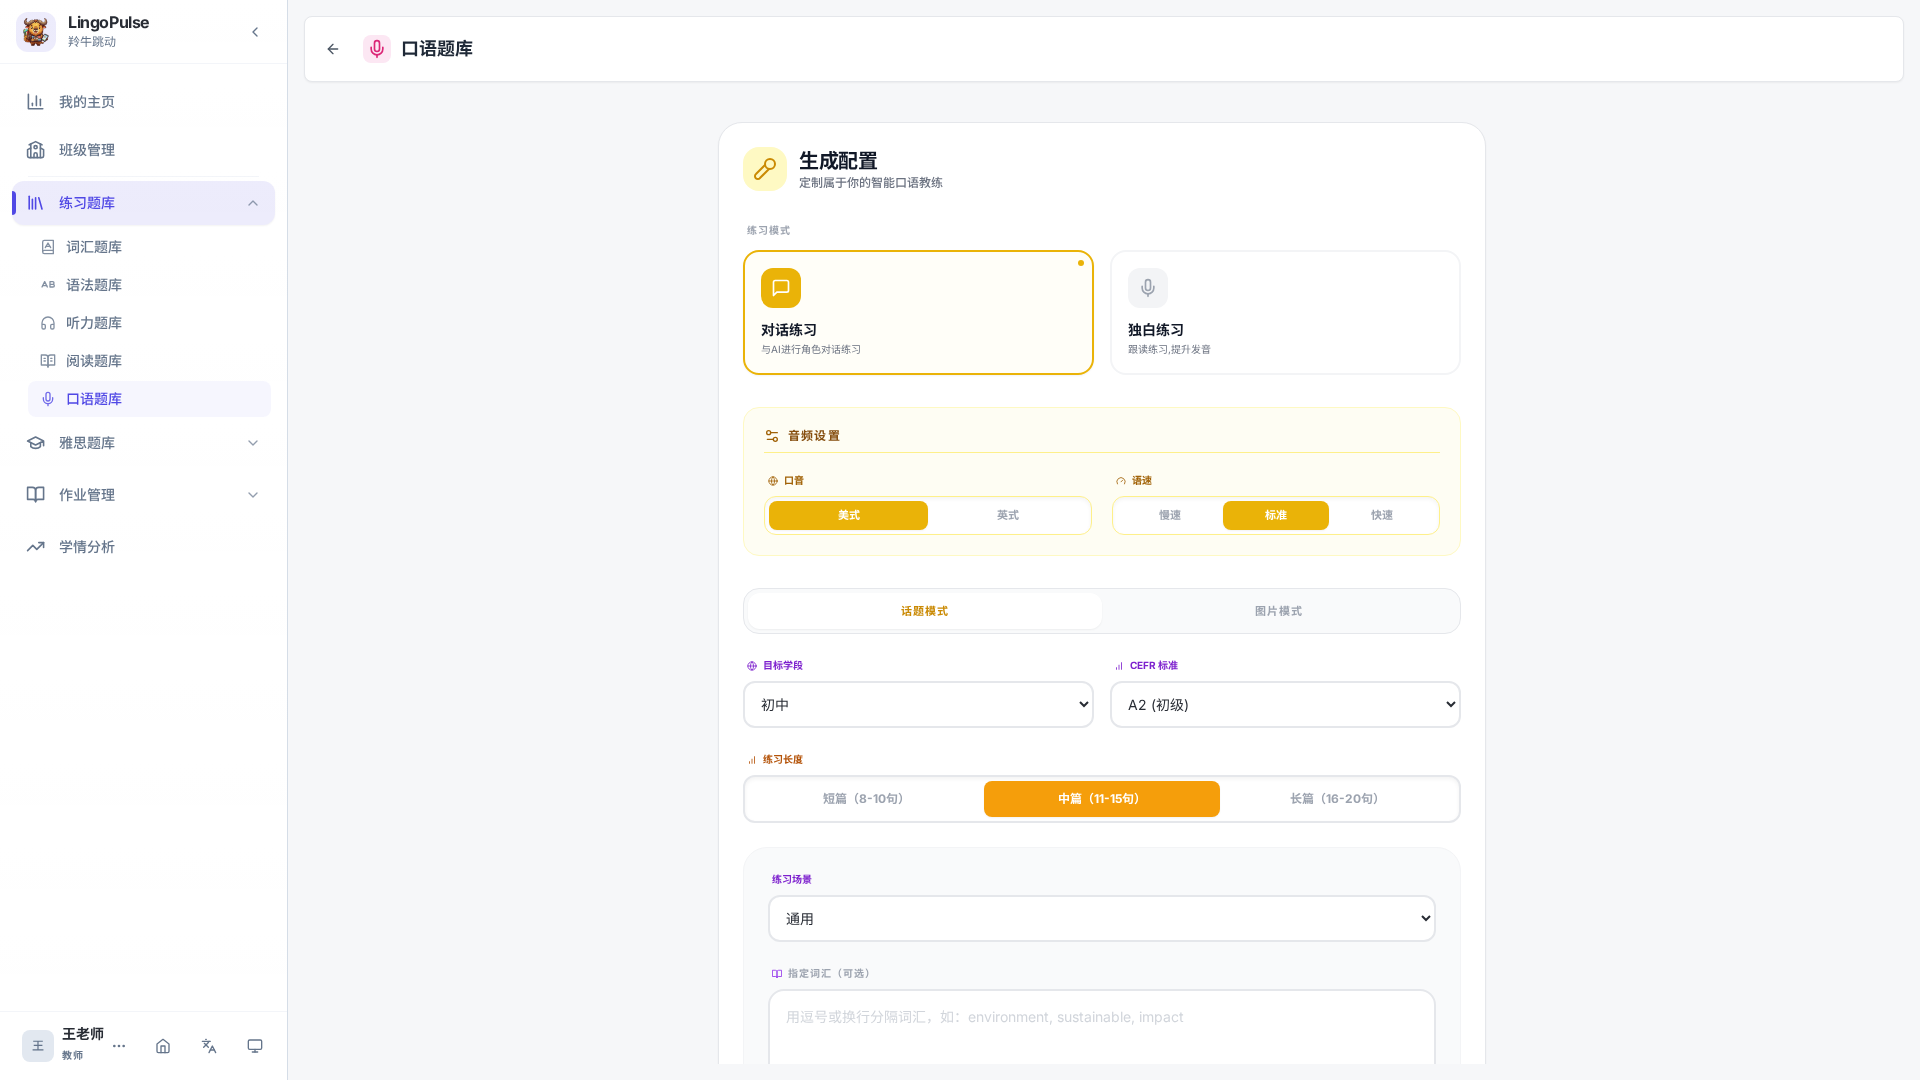Open the 目标学段 dropdown showing 初中
The image size is (1920, 1080).
click(918, 705)
